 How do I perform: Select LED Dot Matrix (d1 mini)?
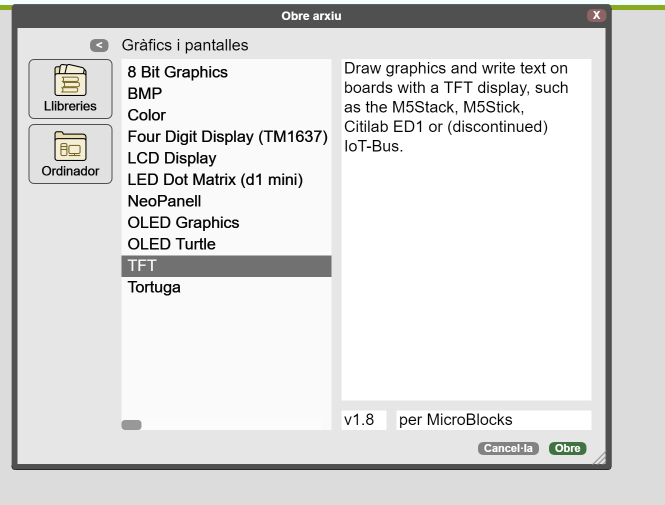coord(214,180)
